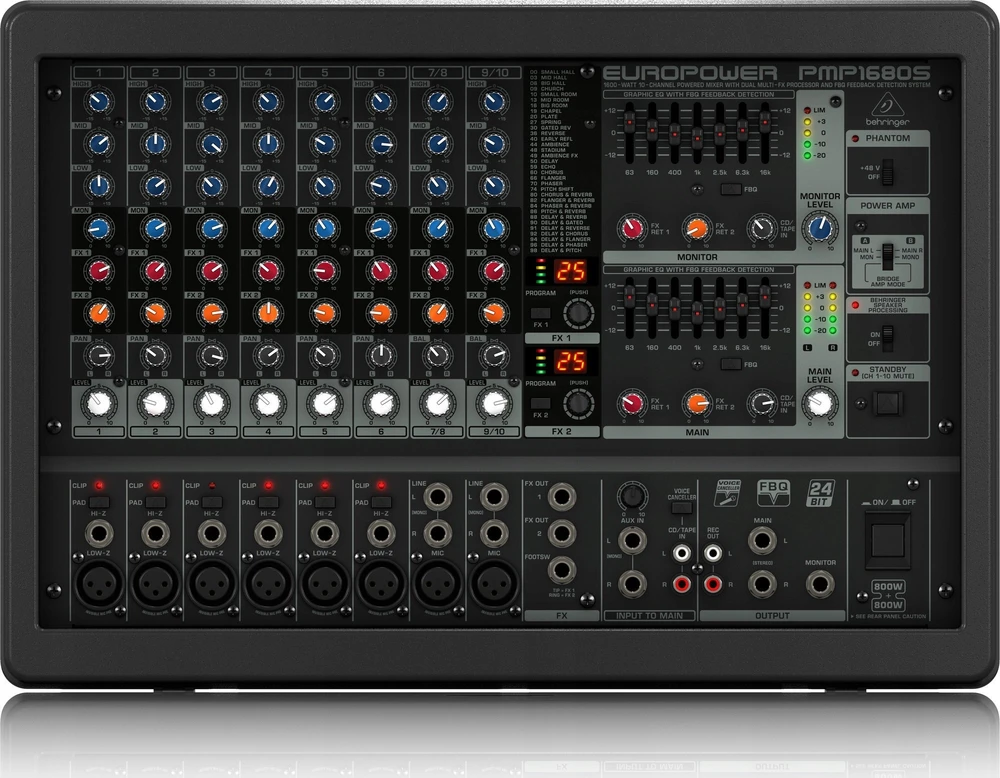Toggle the PHANTOM +48 V switch
The image size is (1000, 778).
pyautogui.click(x=887, y=172)
